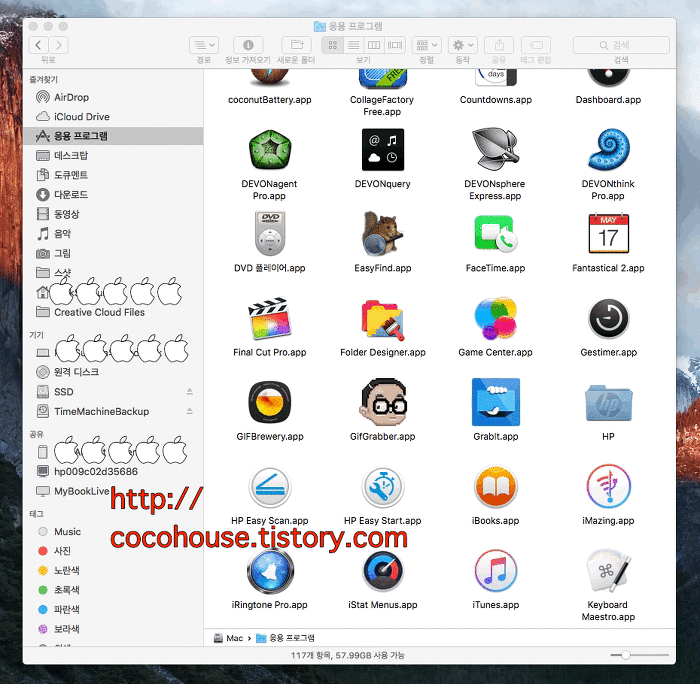Select the purple 보라색 tag

[x=113, y=629]
